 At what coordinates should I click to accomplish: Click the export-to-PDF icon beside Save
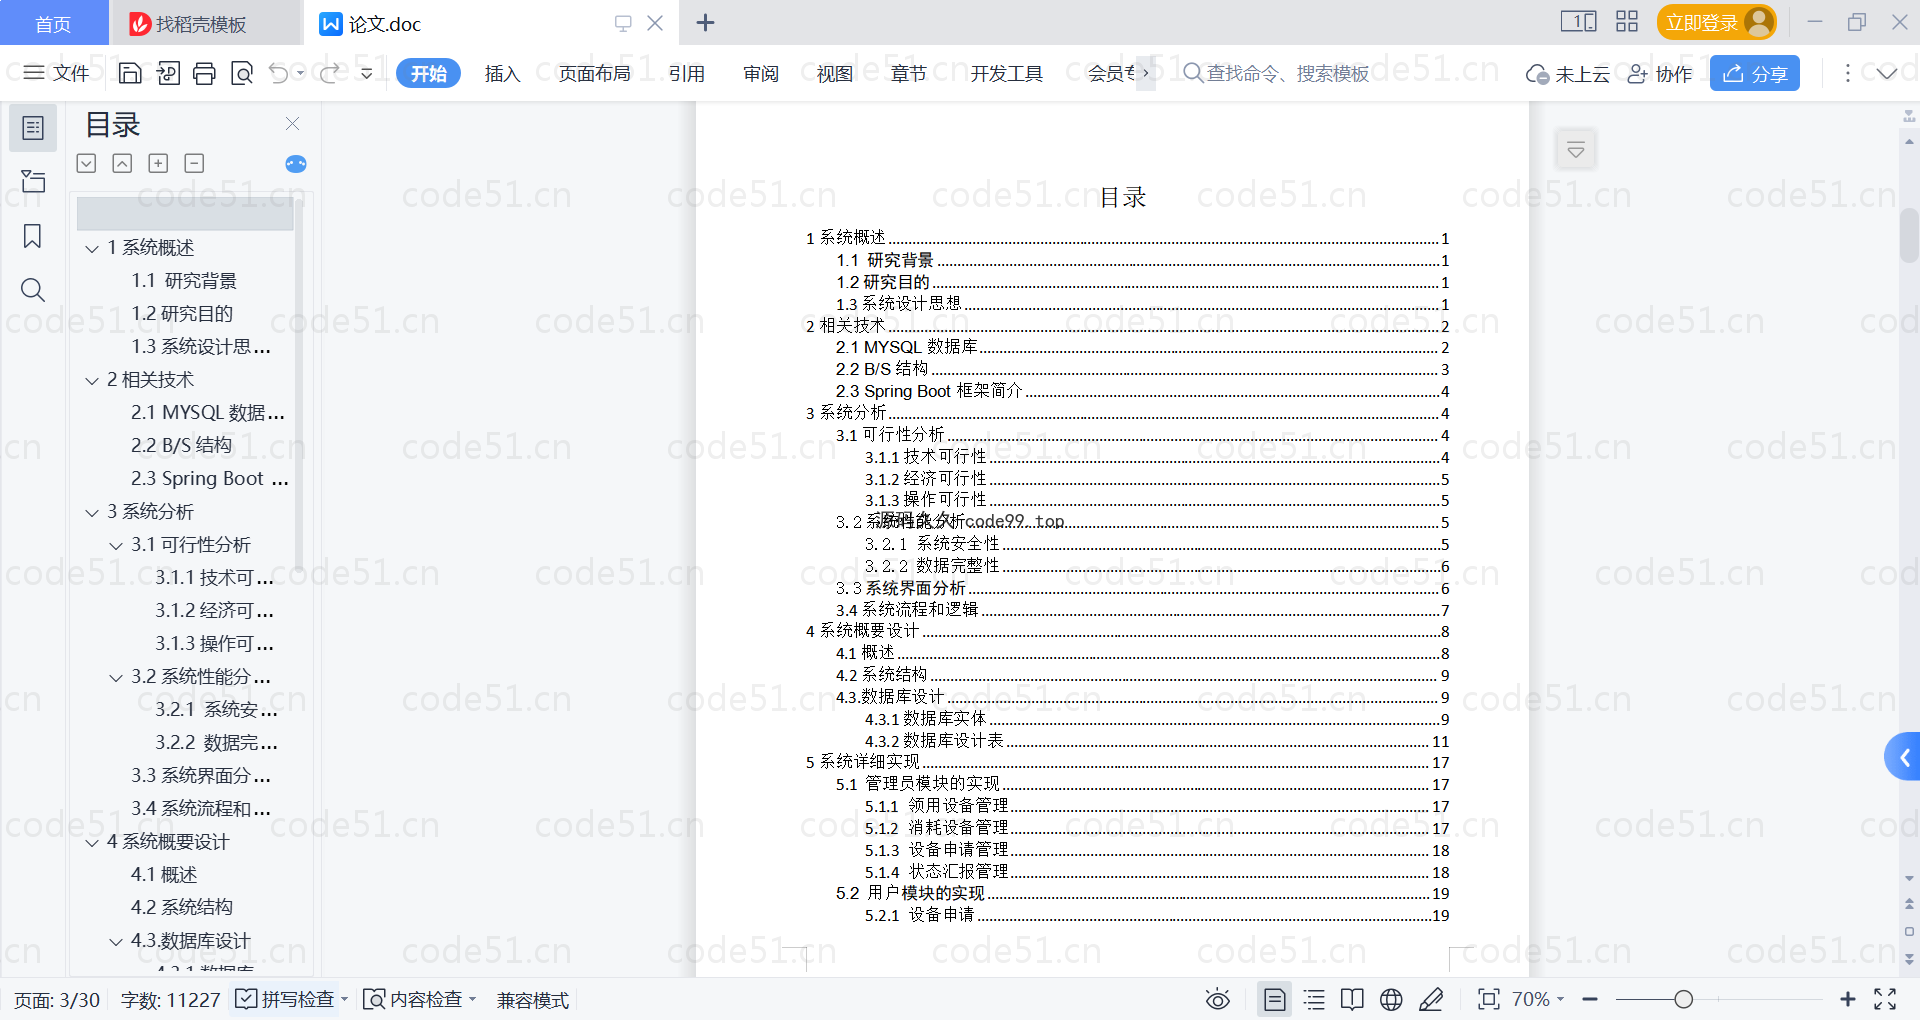[168, 73]
